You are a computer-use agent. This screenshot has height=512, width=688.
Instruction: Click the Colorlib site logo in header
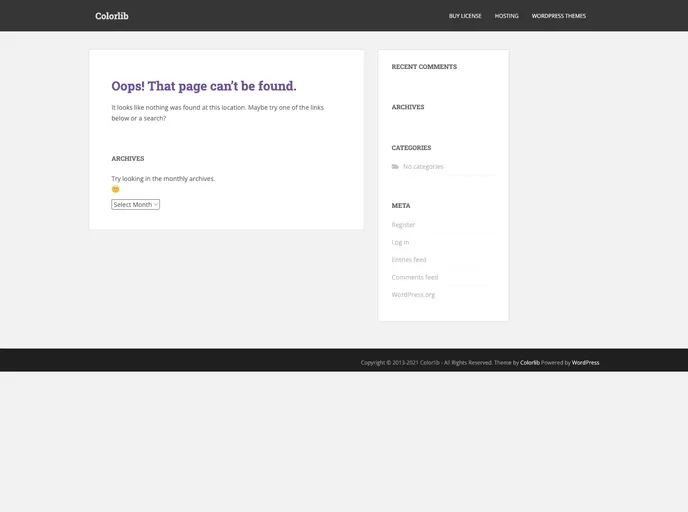[x=111, y=16]
